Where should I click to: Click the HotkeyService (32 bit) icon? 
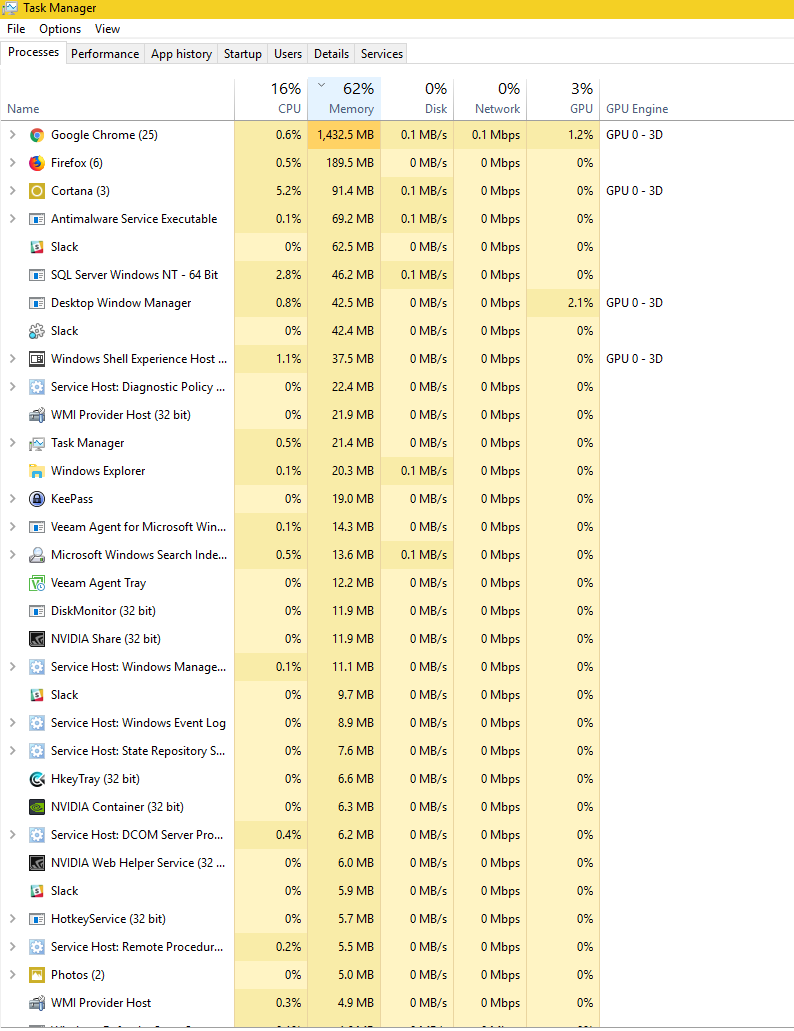point(37,919)
